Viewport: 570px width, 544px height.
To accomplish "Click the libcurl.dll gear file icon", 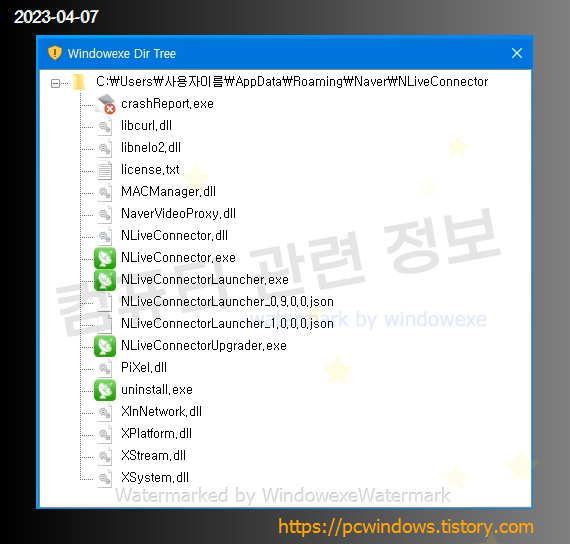I will point(105,126).
